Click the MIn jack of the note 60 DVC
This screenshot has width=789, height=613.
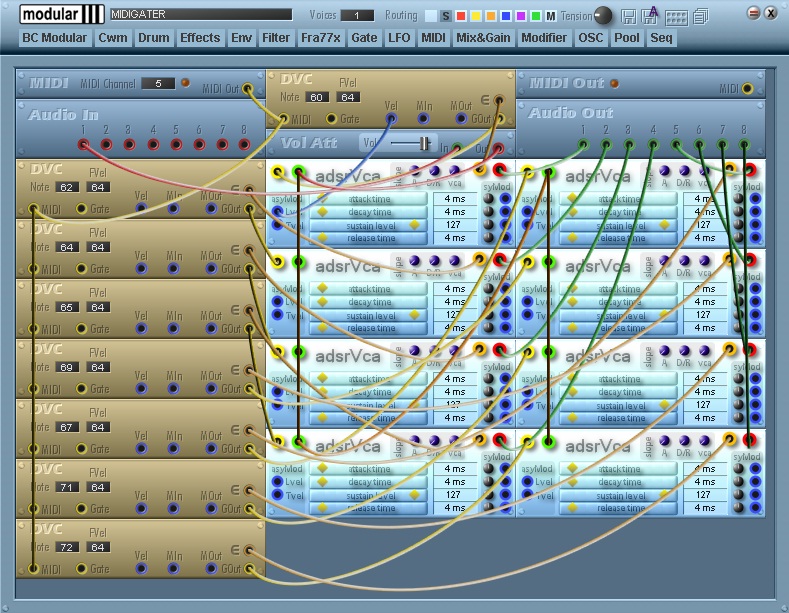423,119
